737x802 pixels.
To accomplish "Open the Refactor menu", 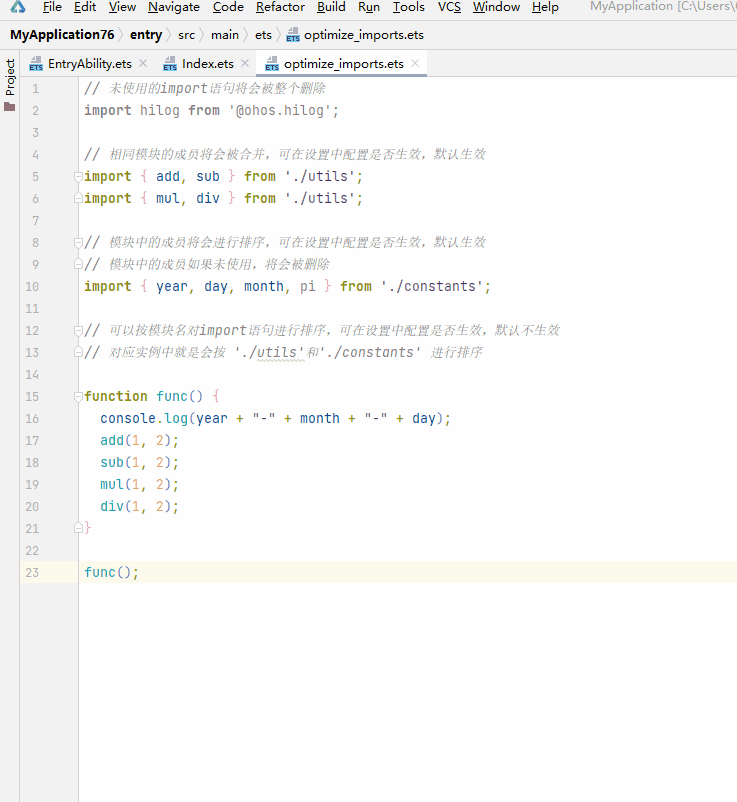I will pyautogui.click(x=280, y=7).
